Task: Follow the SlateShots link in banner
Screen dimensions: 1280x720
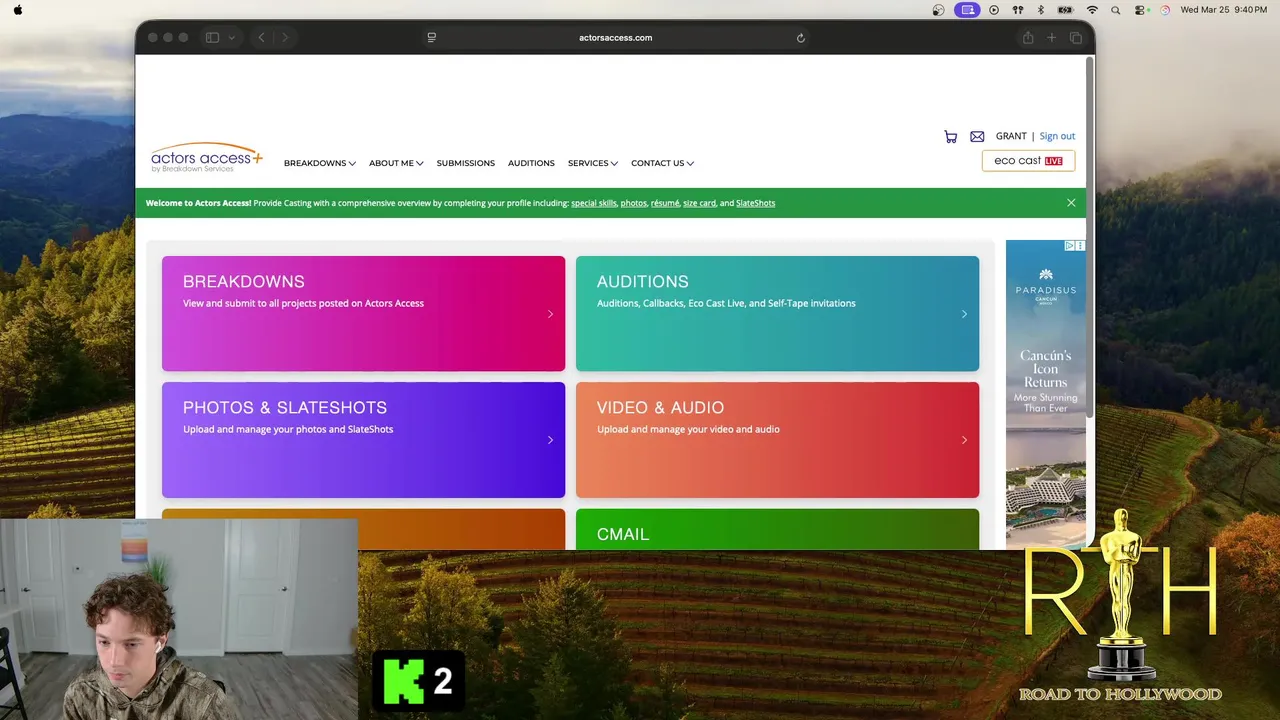Action: coord(755,203)
